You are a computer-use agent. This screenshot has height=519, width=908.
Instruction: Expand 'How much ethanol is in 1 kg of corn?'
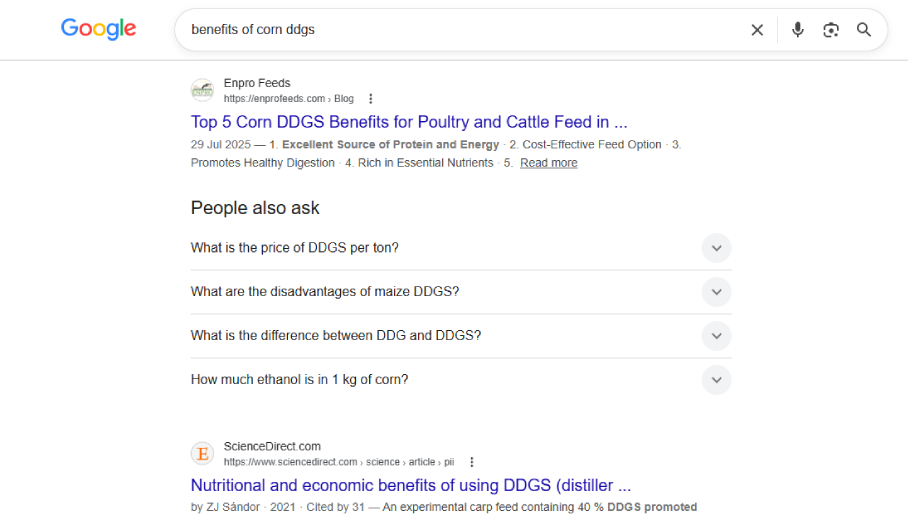pos(461,380)
